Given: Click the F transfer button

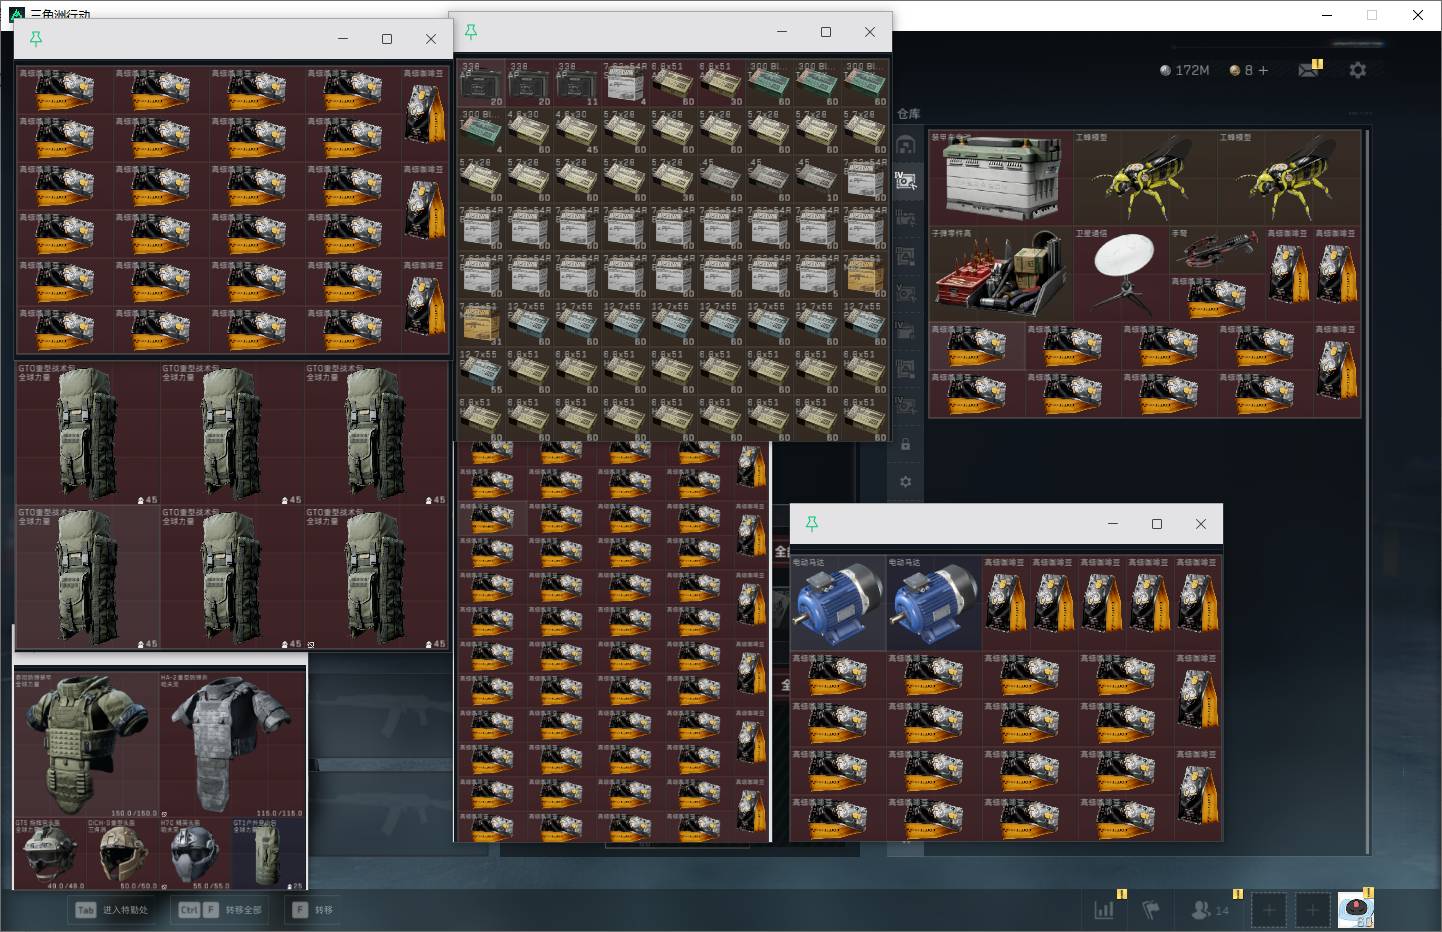Looking at the screenshot, I should pos(313,910).
